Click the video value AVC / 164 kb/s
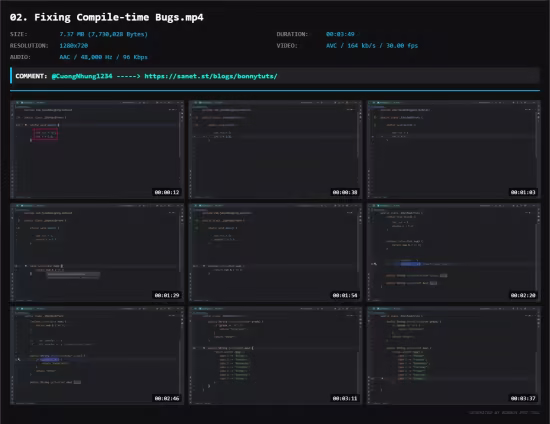This screenshot has width=550, height=424. click(372, 46)
